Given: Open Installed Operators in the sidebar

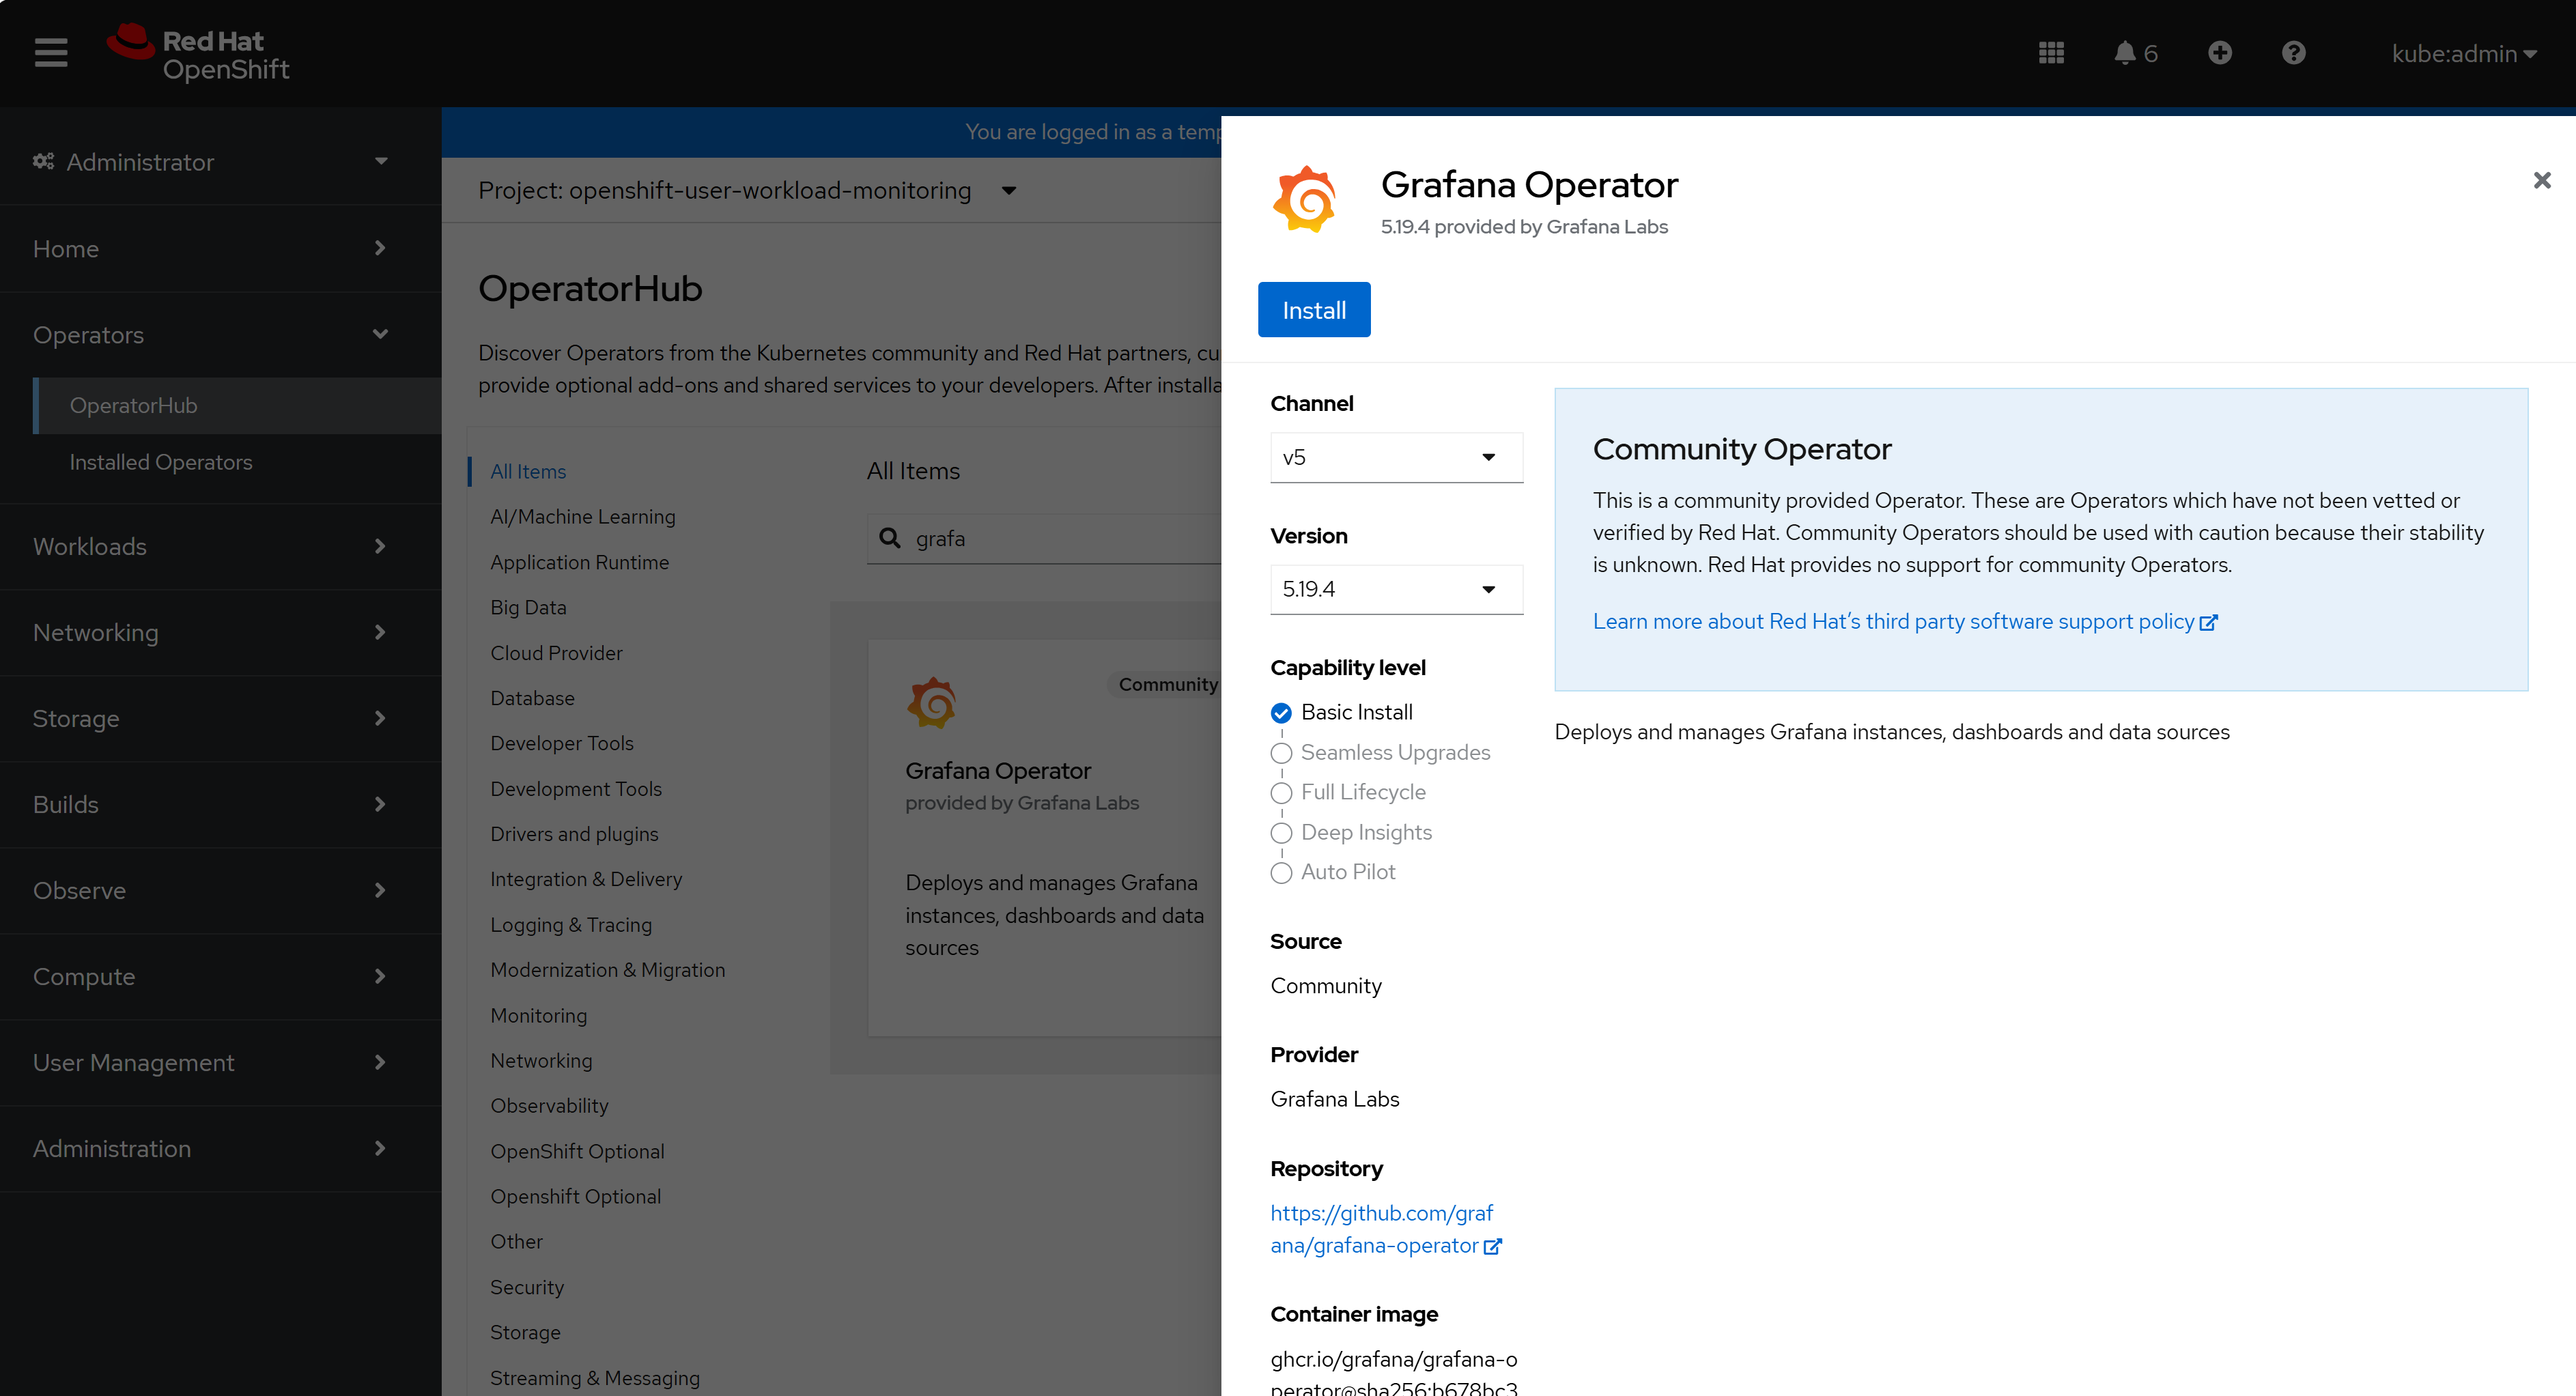Looking at the screenshot, I should coord(161,463).
